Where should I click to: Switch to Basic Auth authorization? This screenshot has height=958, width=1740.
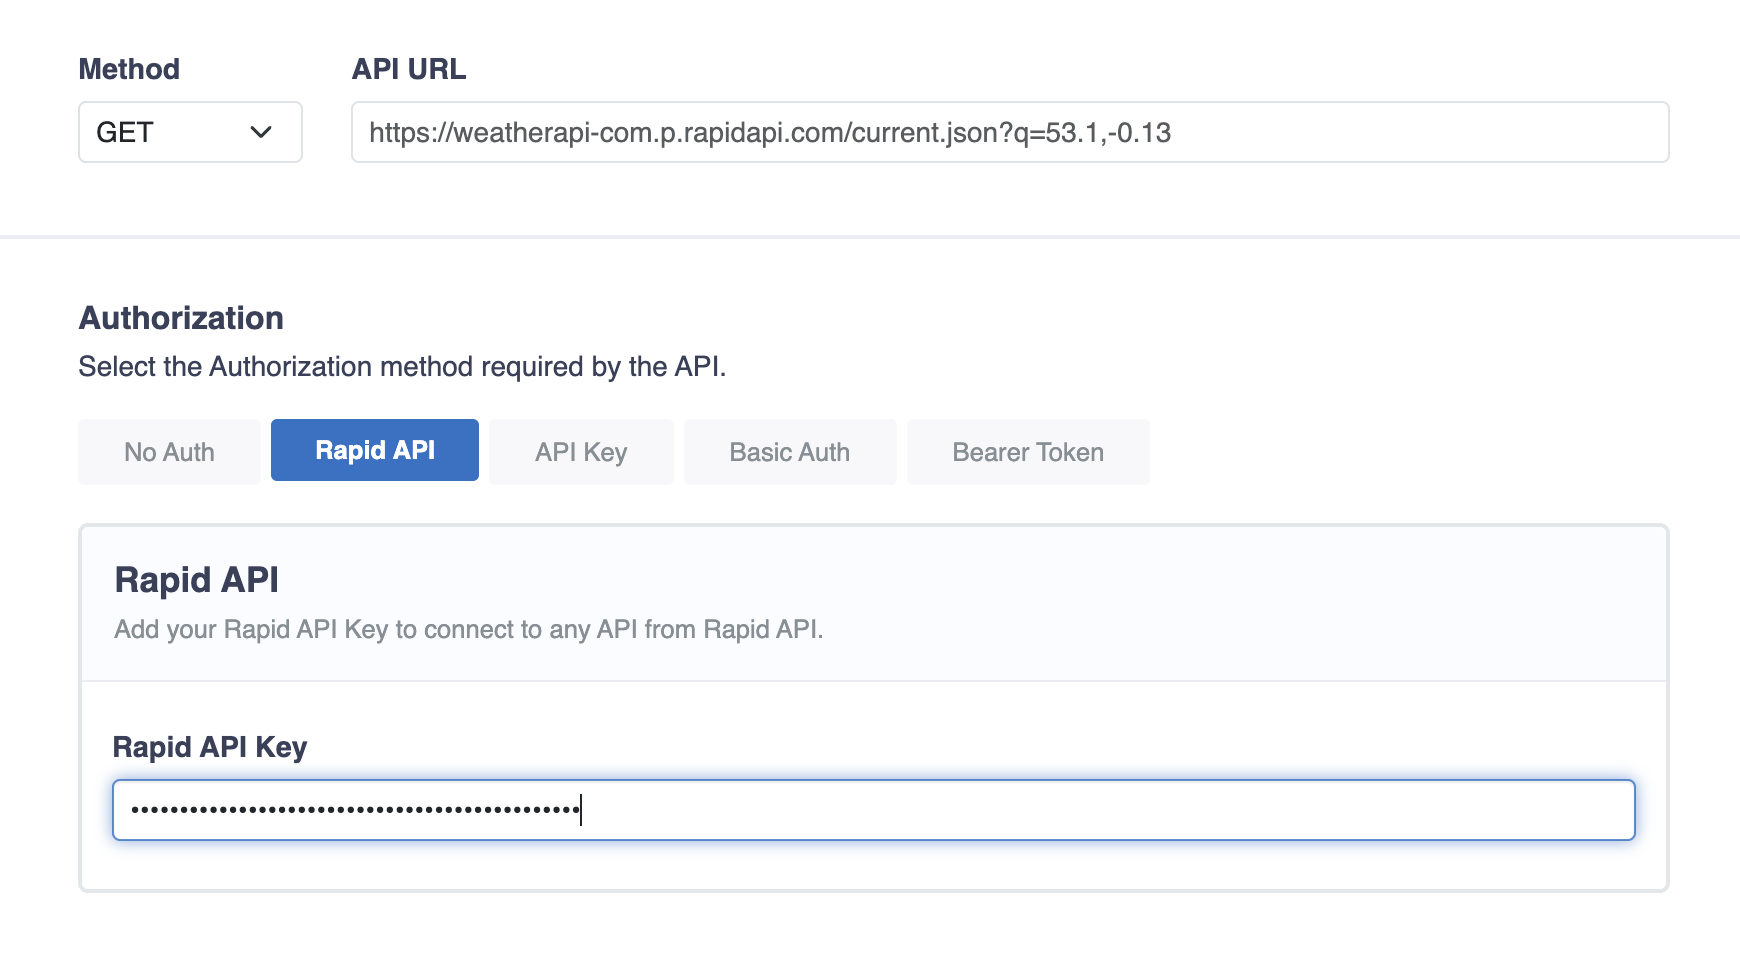790,452
